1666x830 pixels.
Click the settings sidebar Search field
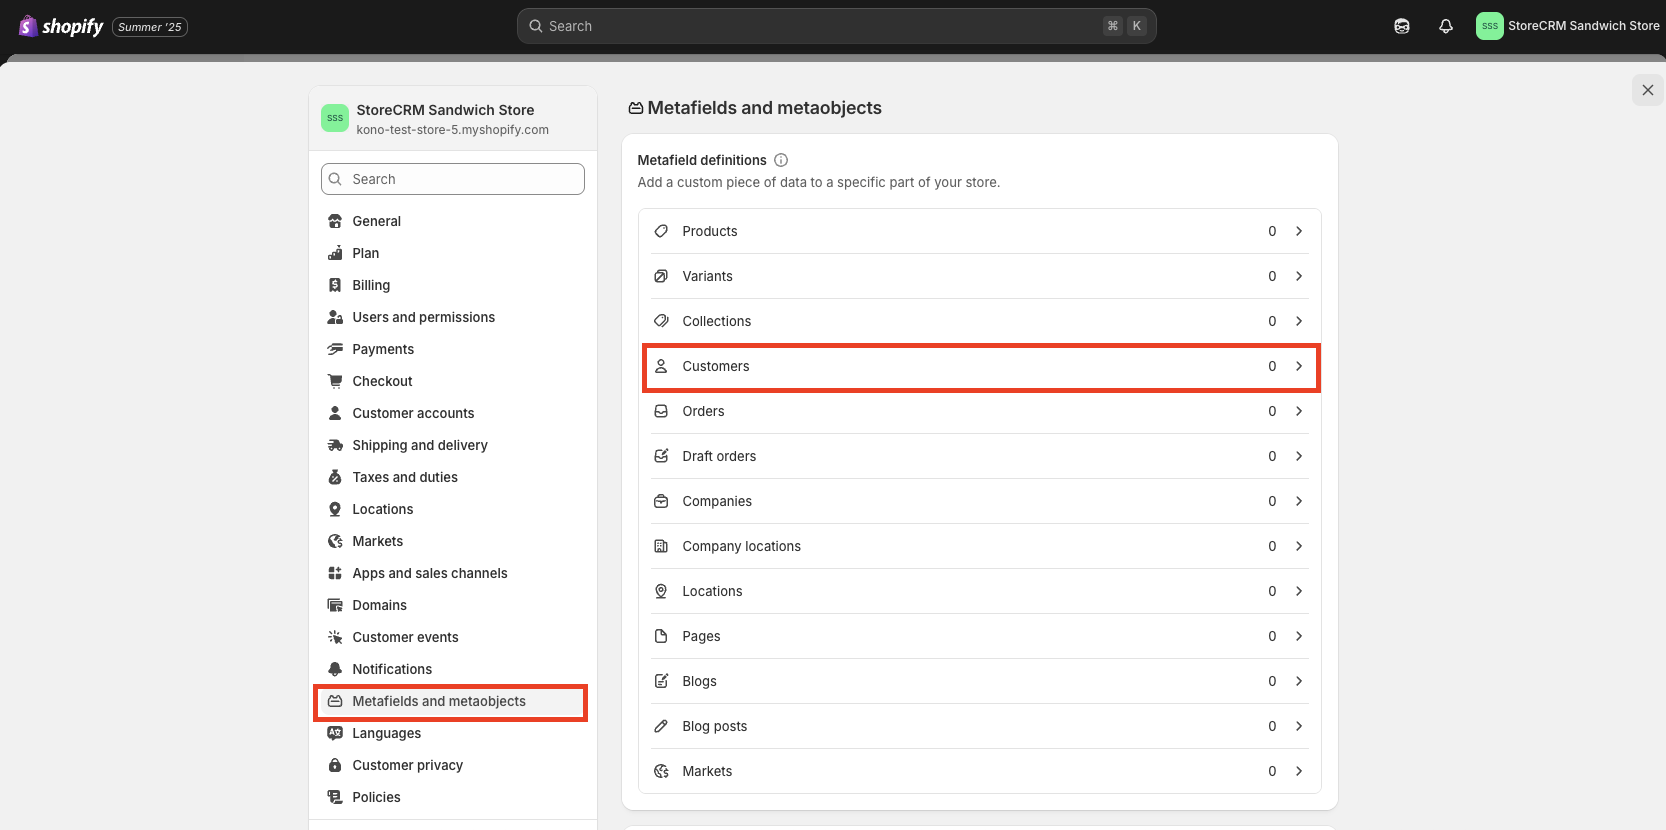coord(453,179)
